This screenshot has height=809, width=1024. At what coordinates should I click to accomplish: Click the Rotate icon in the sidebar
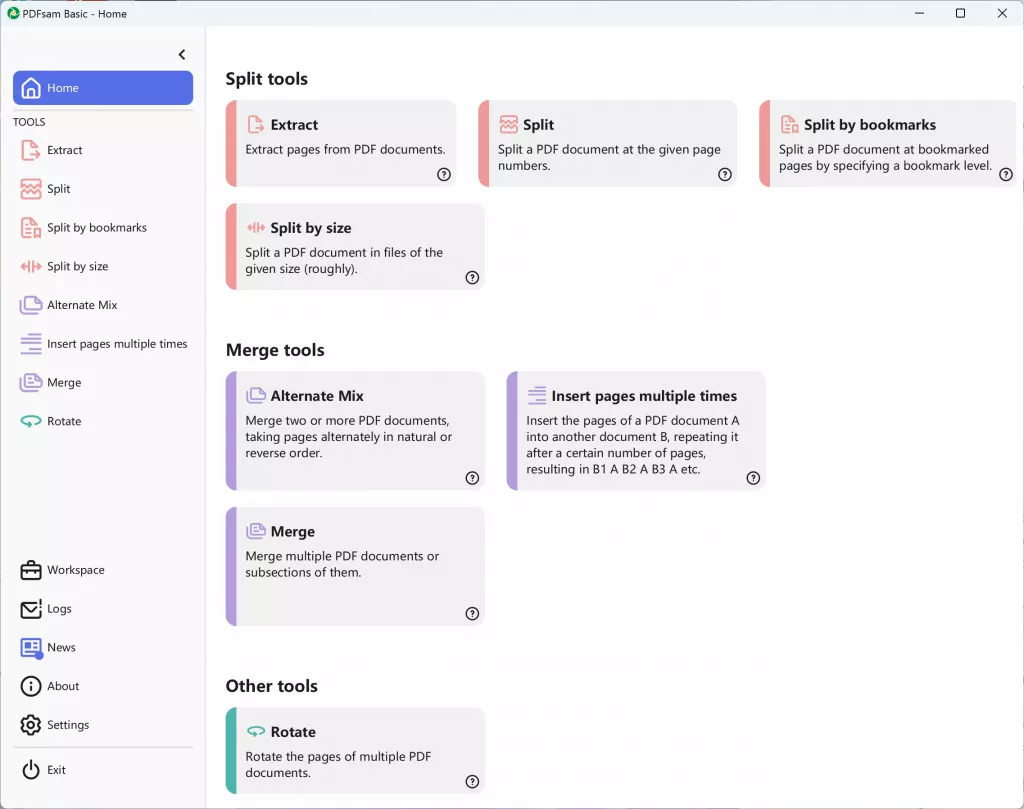click(x=30, y=421)
